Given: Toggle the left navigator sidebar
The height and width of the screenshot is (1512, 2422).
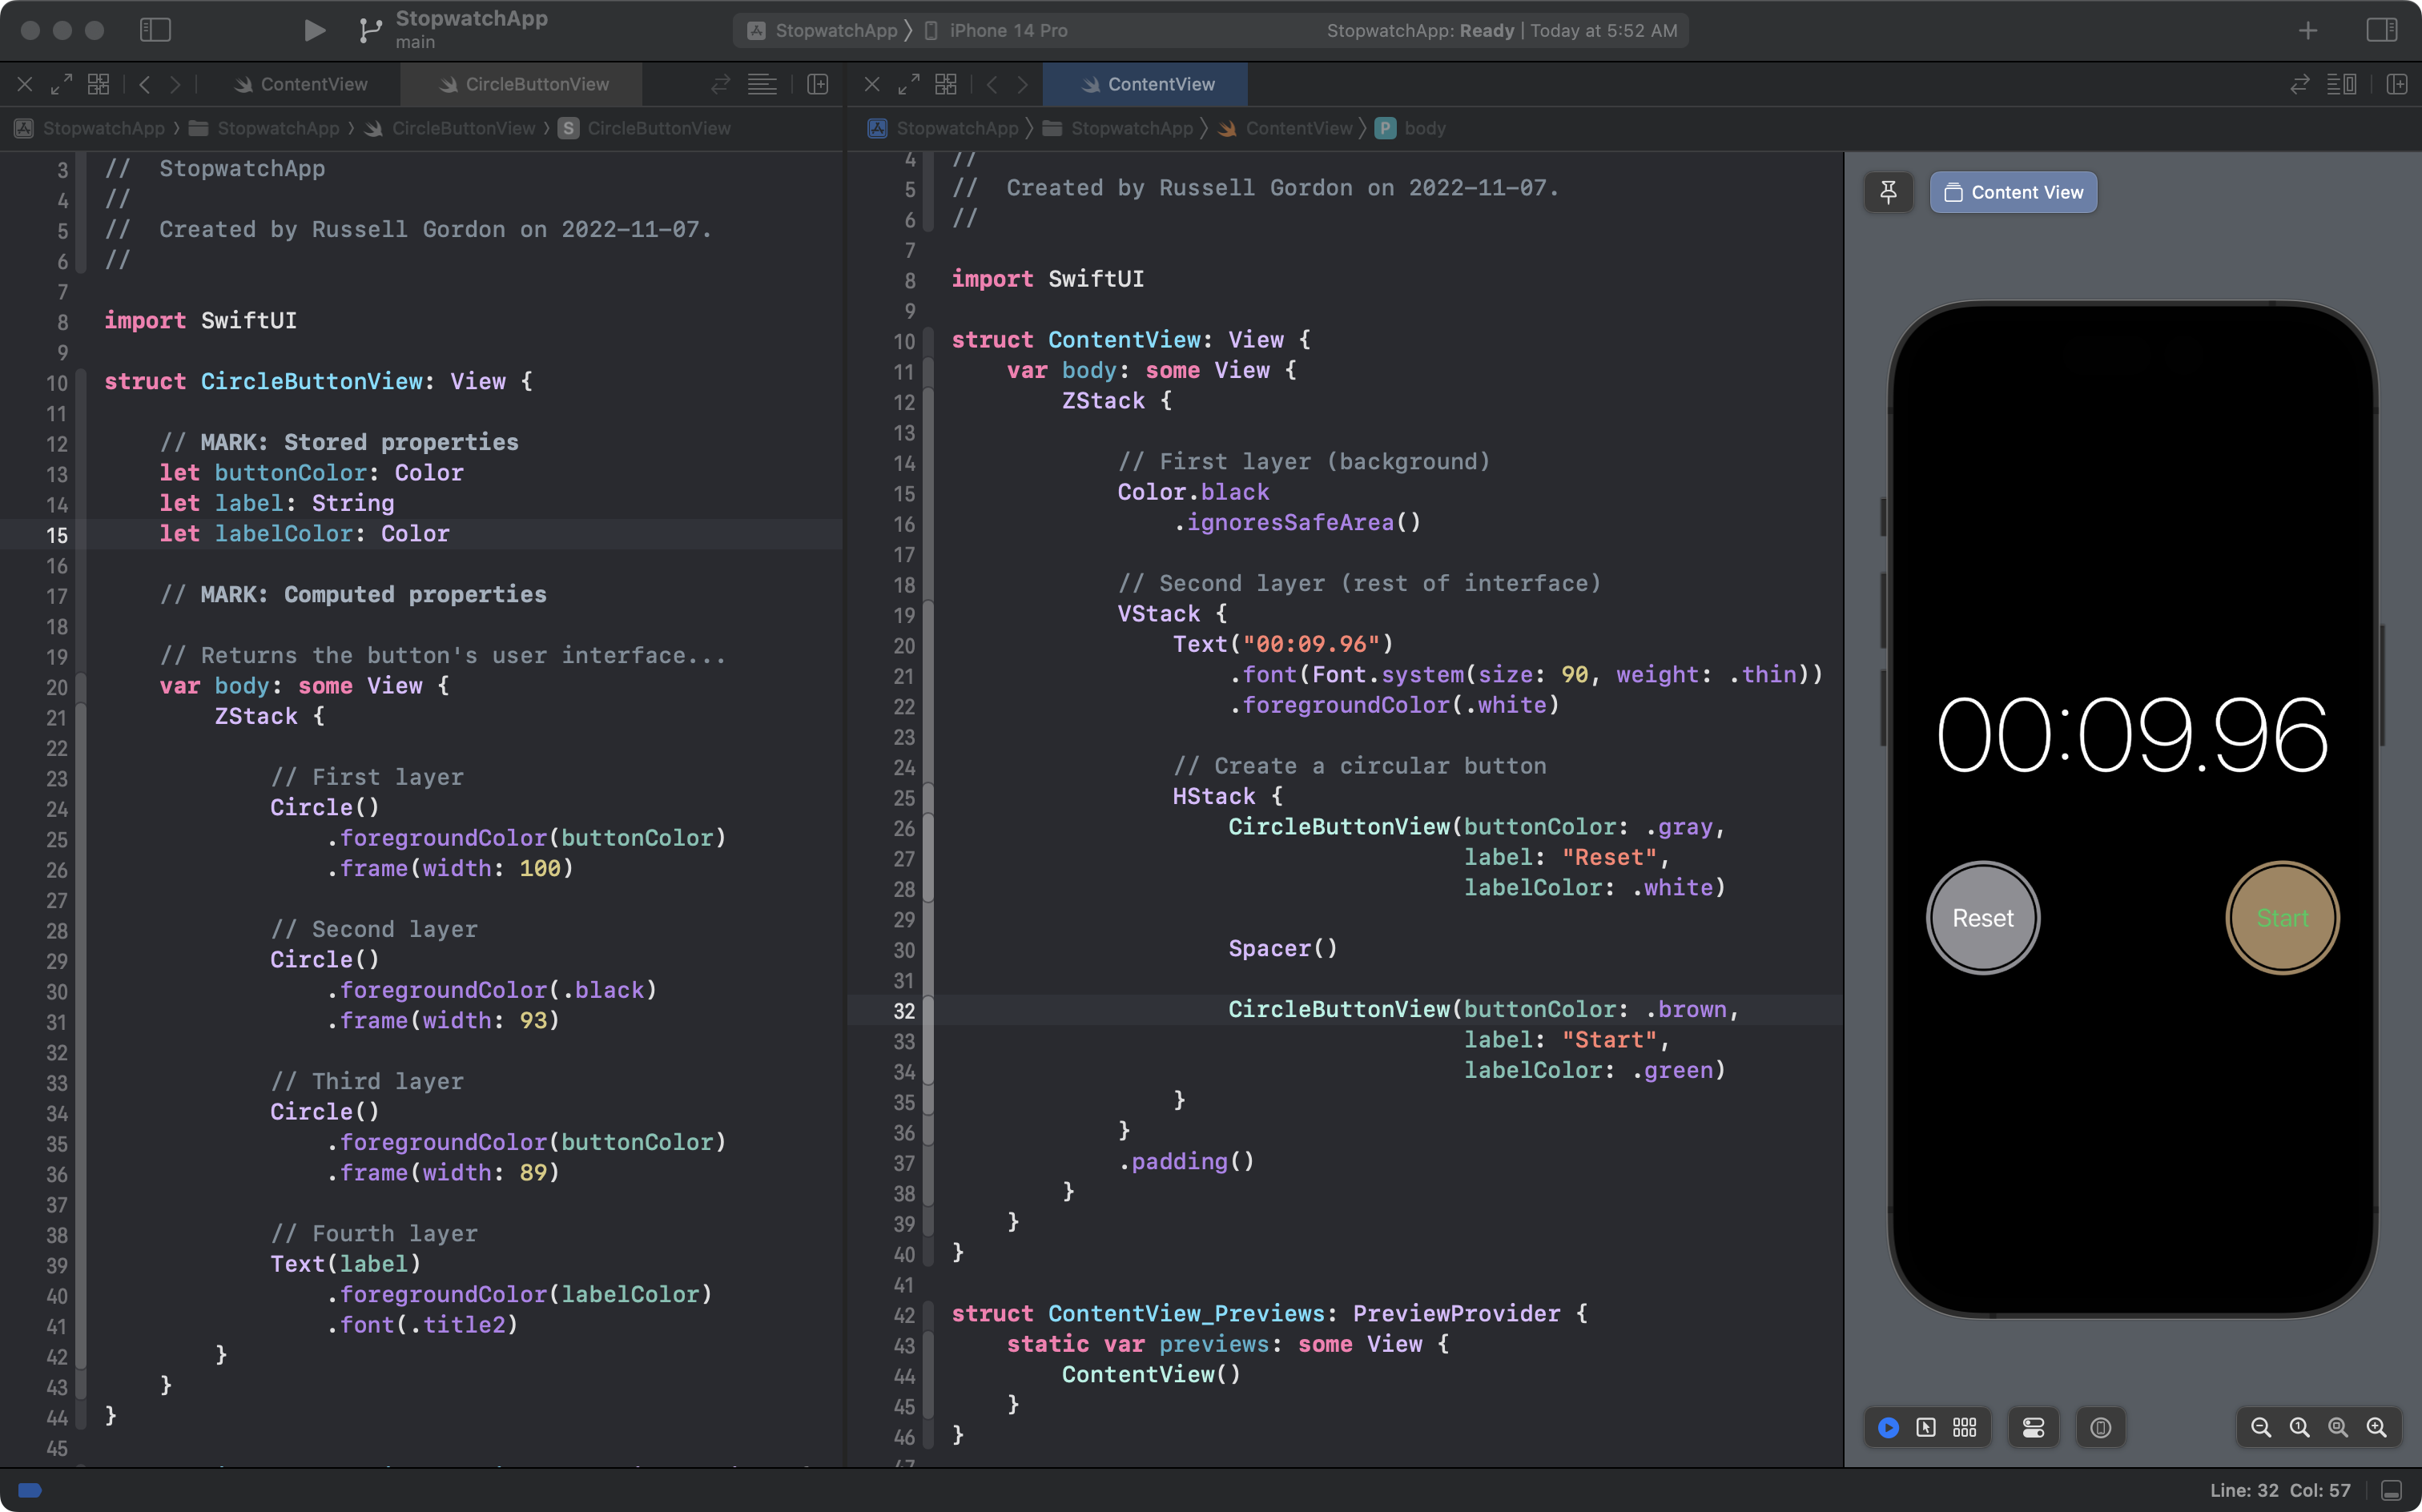Looking at the screenshot, I should tap(155, 30).
